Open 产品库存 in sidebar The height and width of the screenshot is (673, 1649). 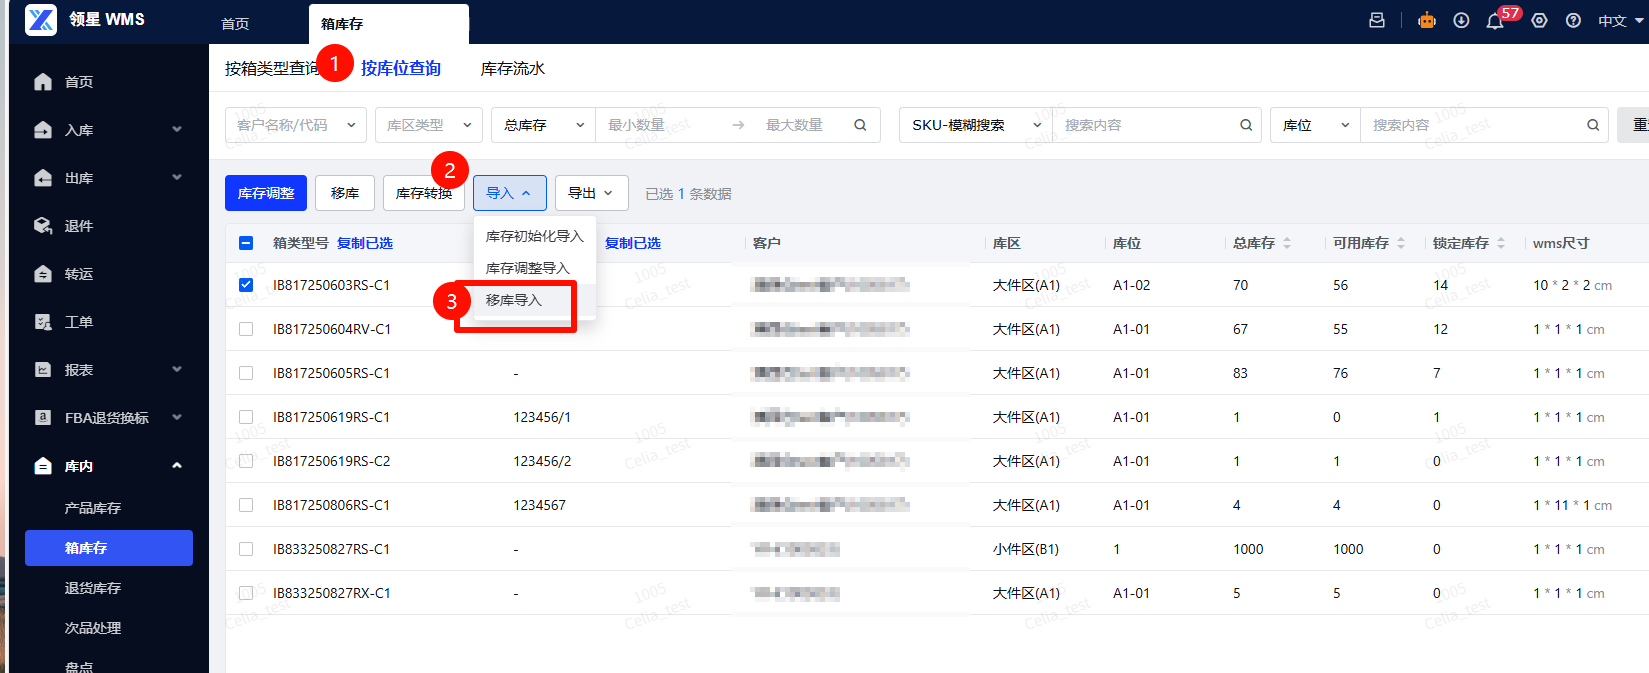[x=93, y=508]
